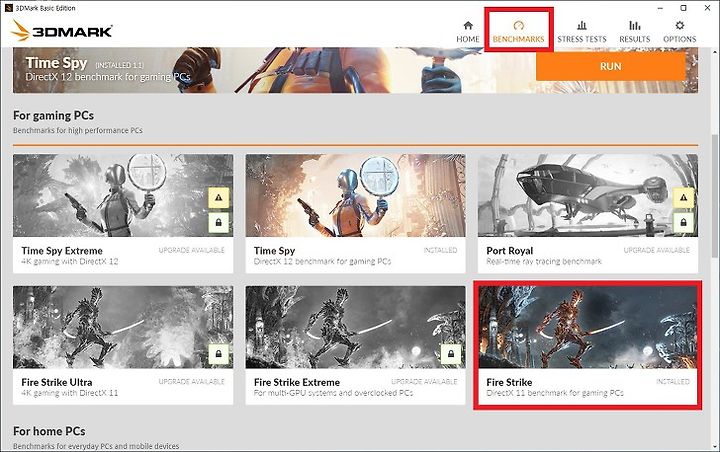This screenshot has height=452, width=720.
Task: Click scrollbar down arrow
Action: pos(715,446)
